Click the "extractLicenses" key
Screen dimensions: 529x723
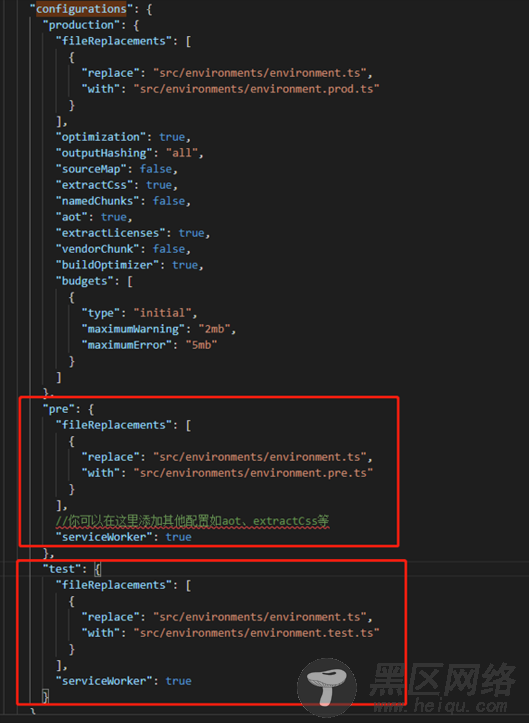(110, 233)
